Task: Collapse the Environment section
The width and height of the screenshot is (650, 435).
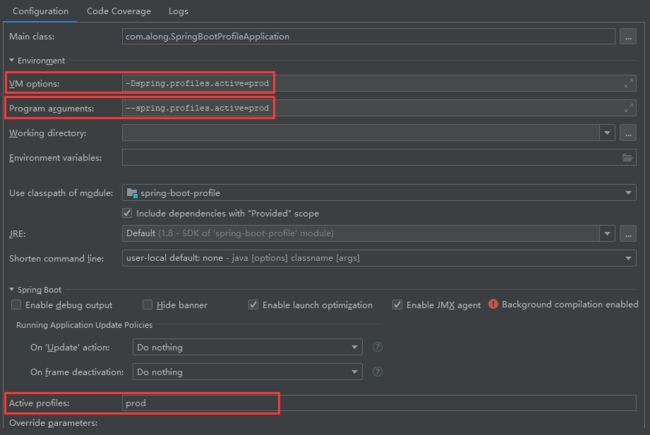Action: pyautogui.click(x=12, y=61)
